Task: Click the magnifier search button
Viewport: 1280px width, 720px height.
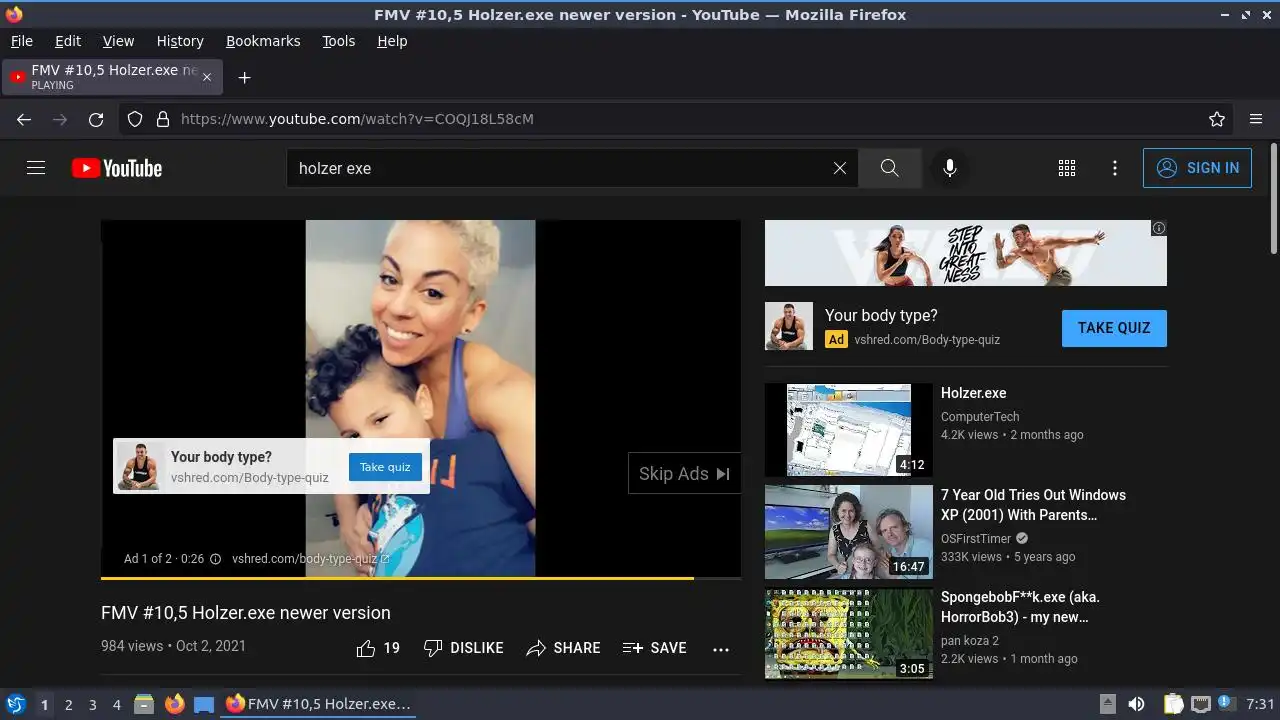Action: point(890,168)
